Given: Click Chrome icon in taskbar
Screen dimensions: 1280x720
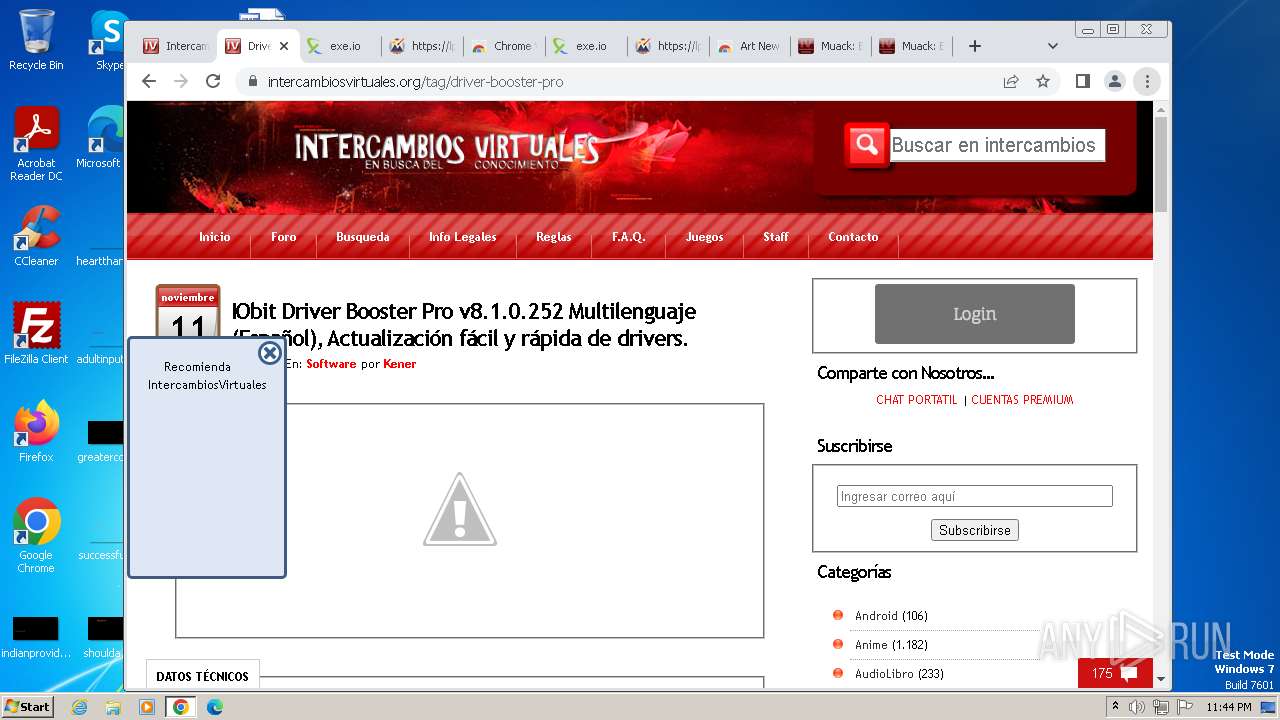Looking at the screenshot, I should pyautogui.click(x=180, y=707).
